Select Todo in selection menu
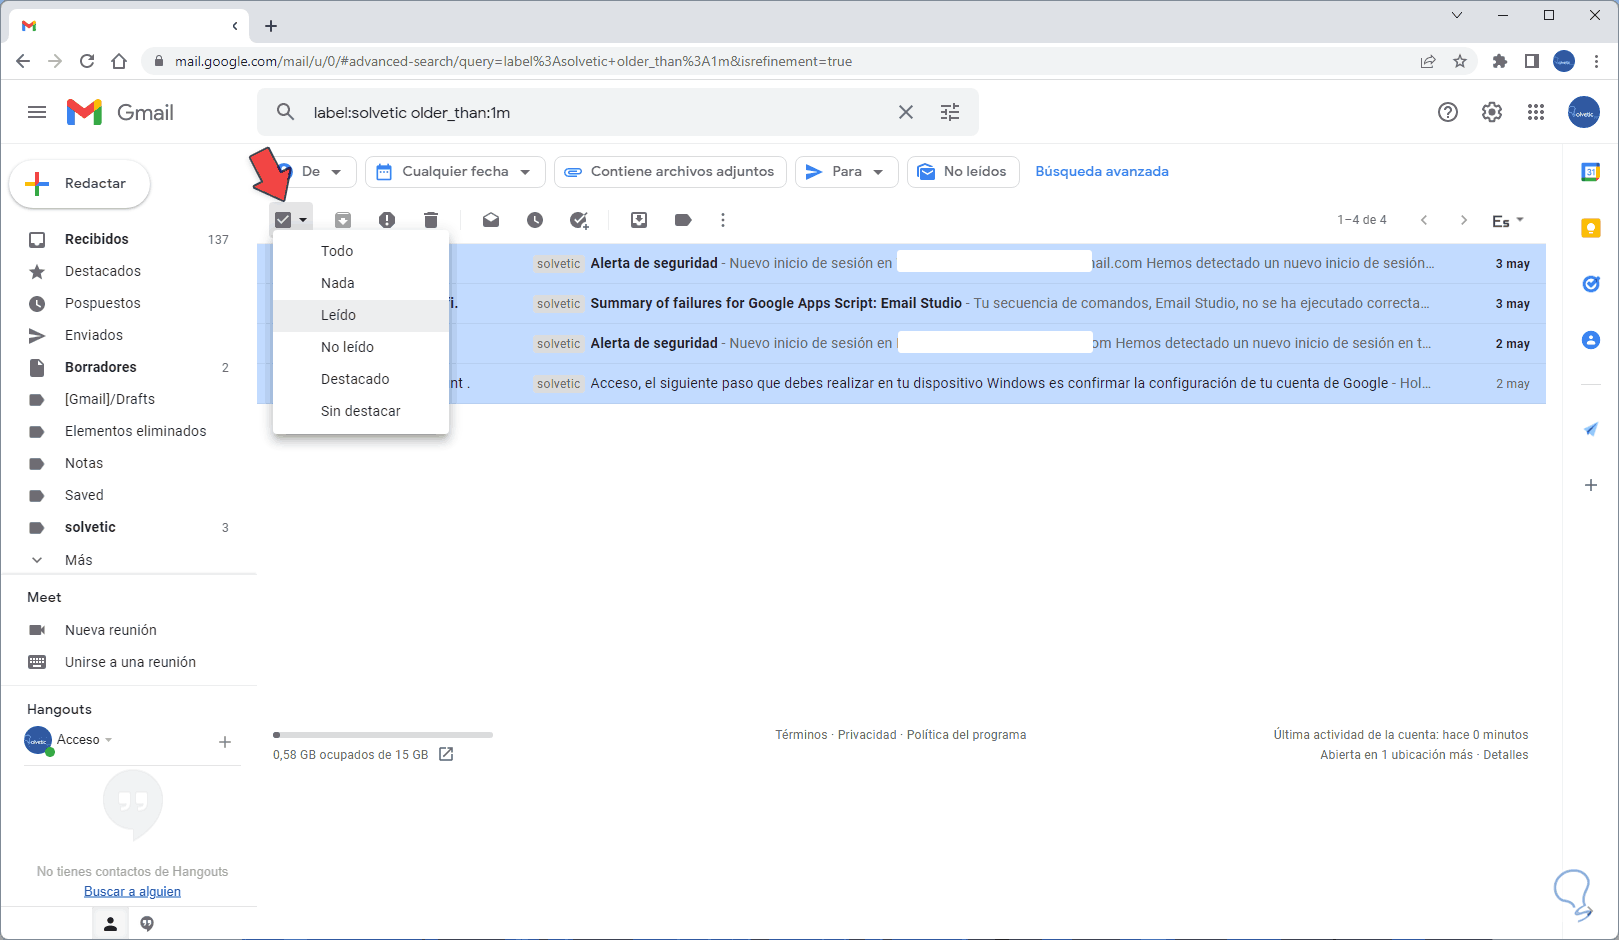Viewport: 1619px width, 940px height. coord(361,251)
